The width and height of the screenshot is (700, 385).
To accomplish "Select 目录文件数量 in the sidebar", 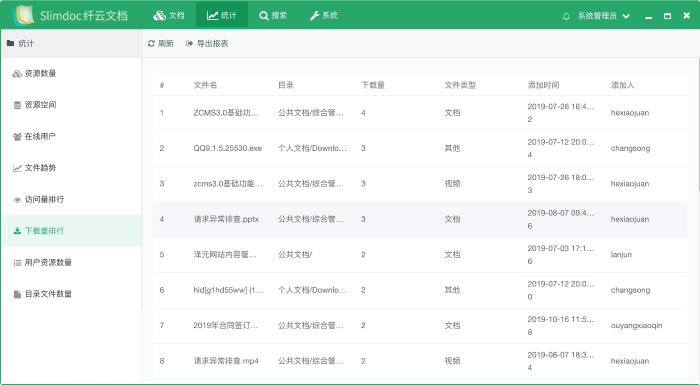I will point(71,294).
